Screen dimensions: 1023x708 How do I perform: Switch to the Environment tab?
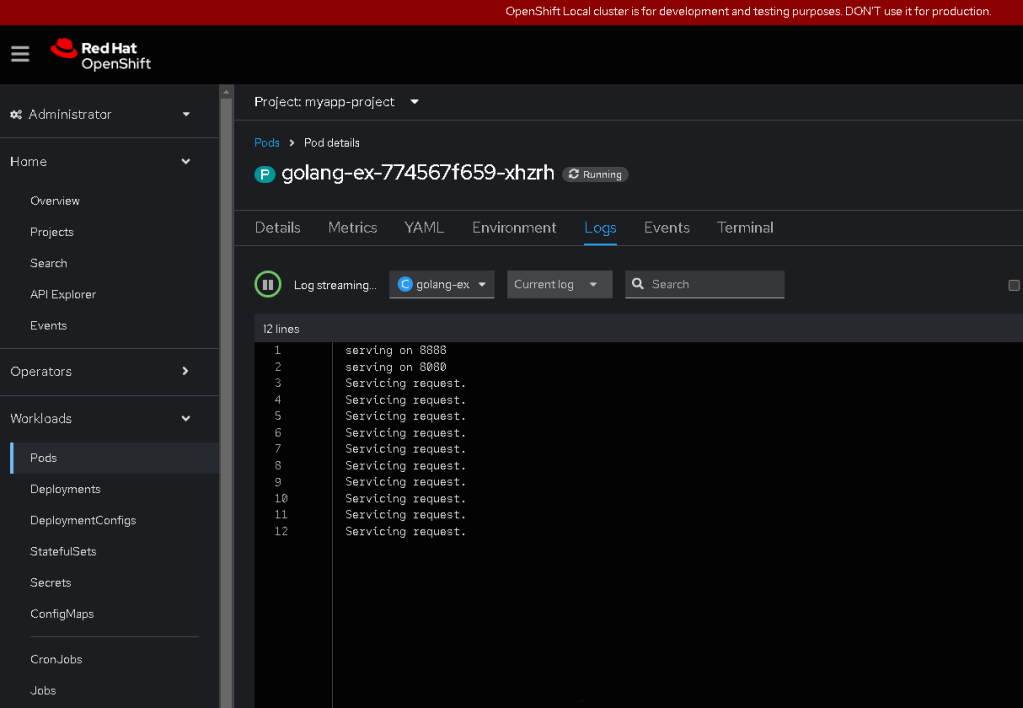514,228
